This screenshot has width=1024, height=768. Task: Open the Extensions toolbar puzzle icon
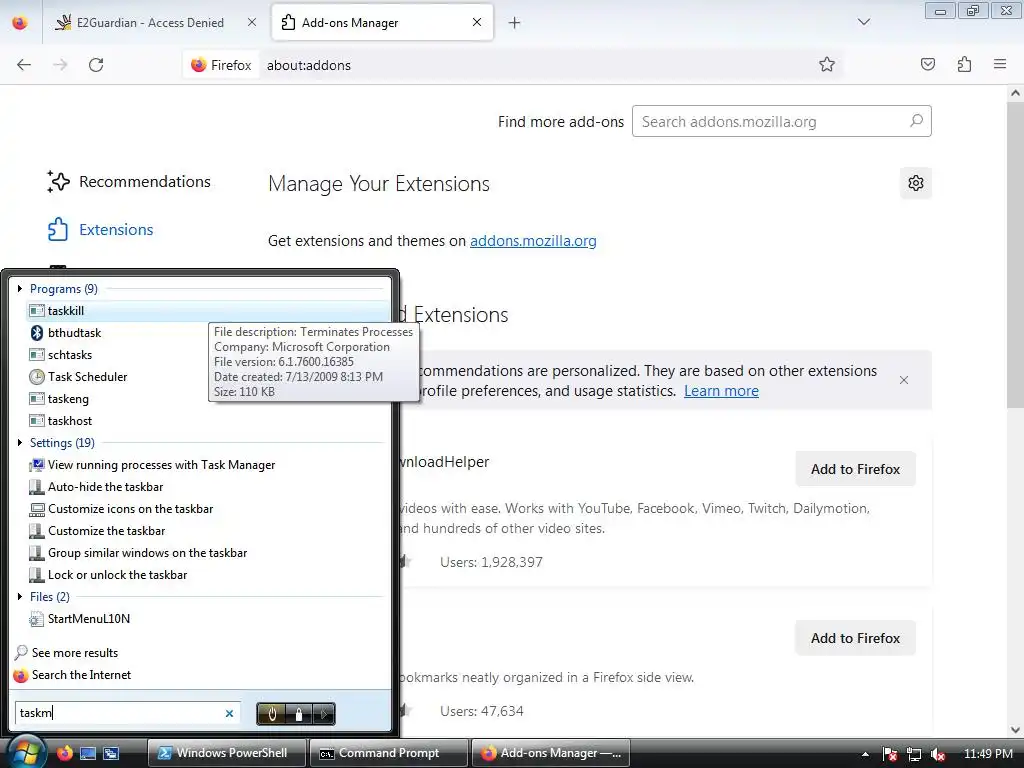click(964, 64)
